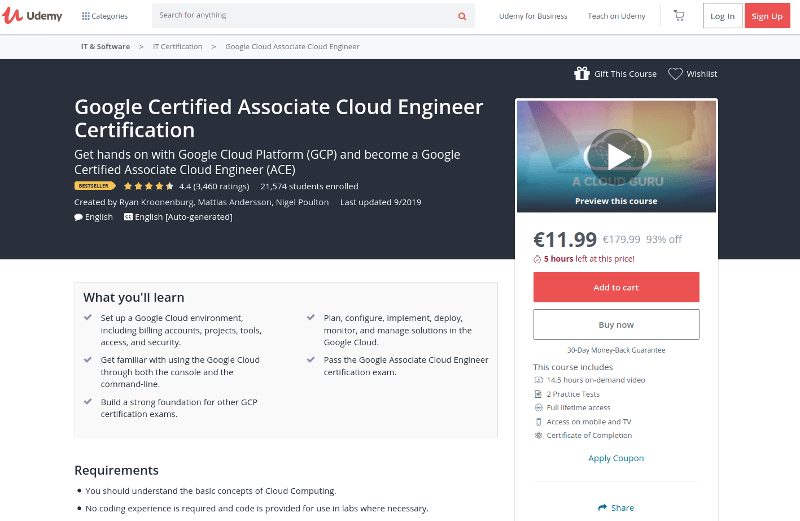Image resolution: width=800 pixels, height=521 pixels.
Task: Click the 93% off text
Action: [664, 239]
